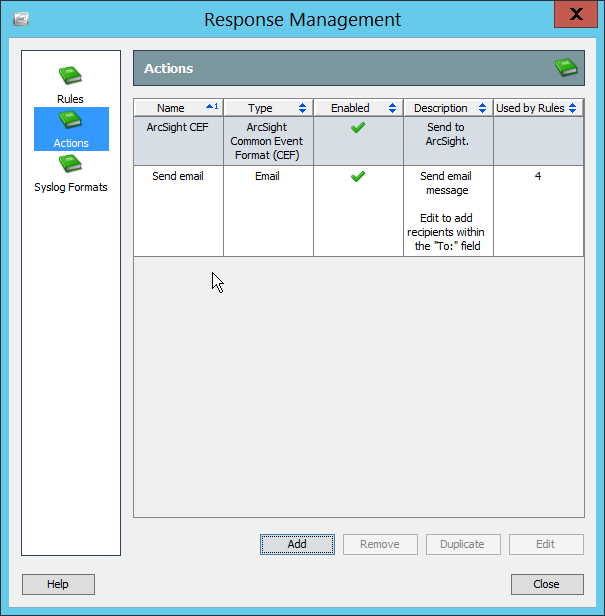Sort by the Type column header

point(267,108)
